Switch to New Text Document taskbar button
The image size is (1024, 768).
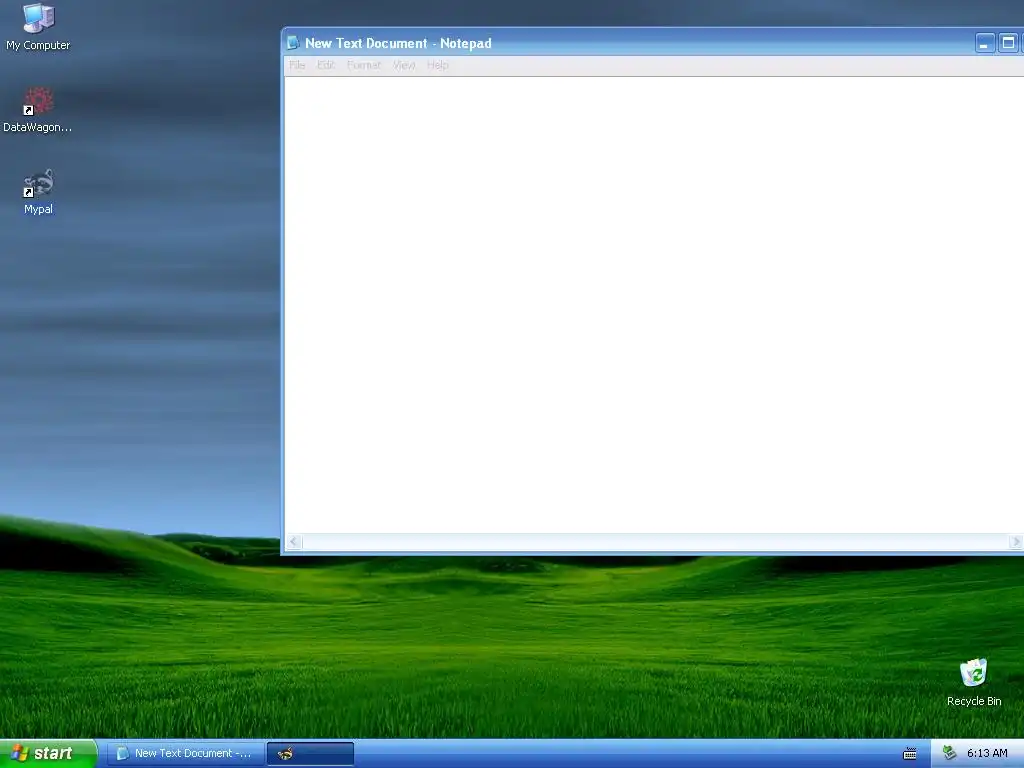tap(185, 754)
